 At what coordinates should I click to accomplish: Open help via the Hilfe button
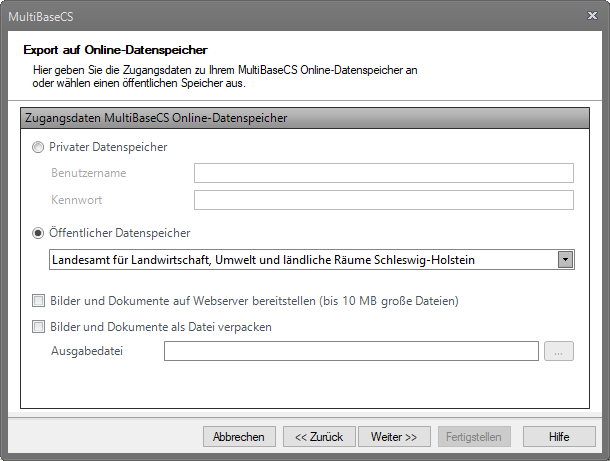coord(559,437)
